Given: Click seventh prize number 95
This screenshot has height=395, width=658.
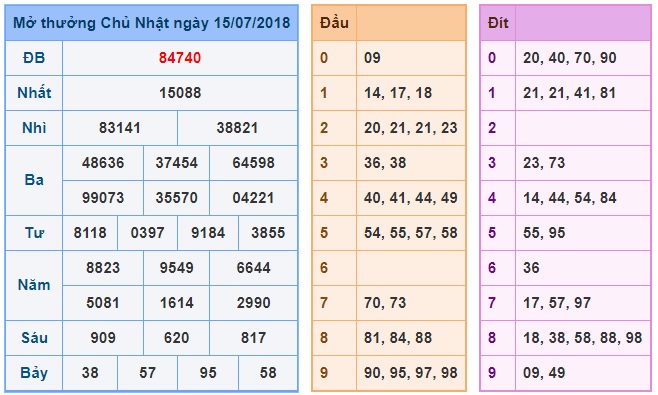Looking at the screenshot, I should pyautogui.click(x=208, y=373).
